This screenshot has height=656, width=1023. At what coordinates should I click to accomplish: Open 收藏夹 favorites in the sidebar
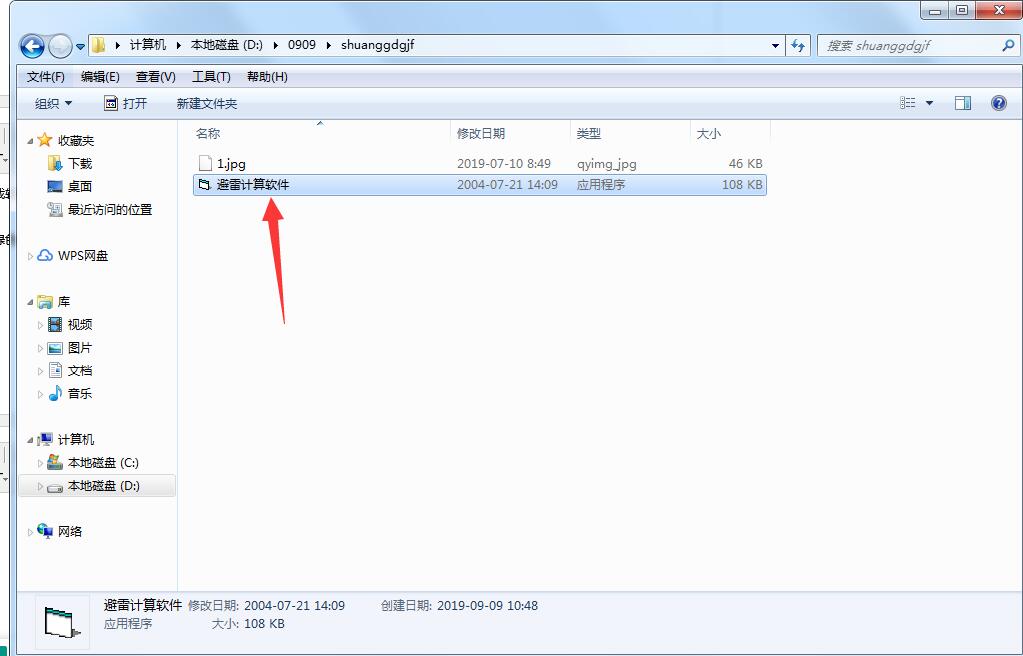76,140
